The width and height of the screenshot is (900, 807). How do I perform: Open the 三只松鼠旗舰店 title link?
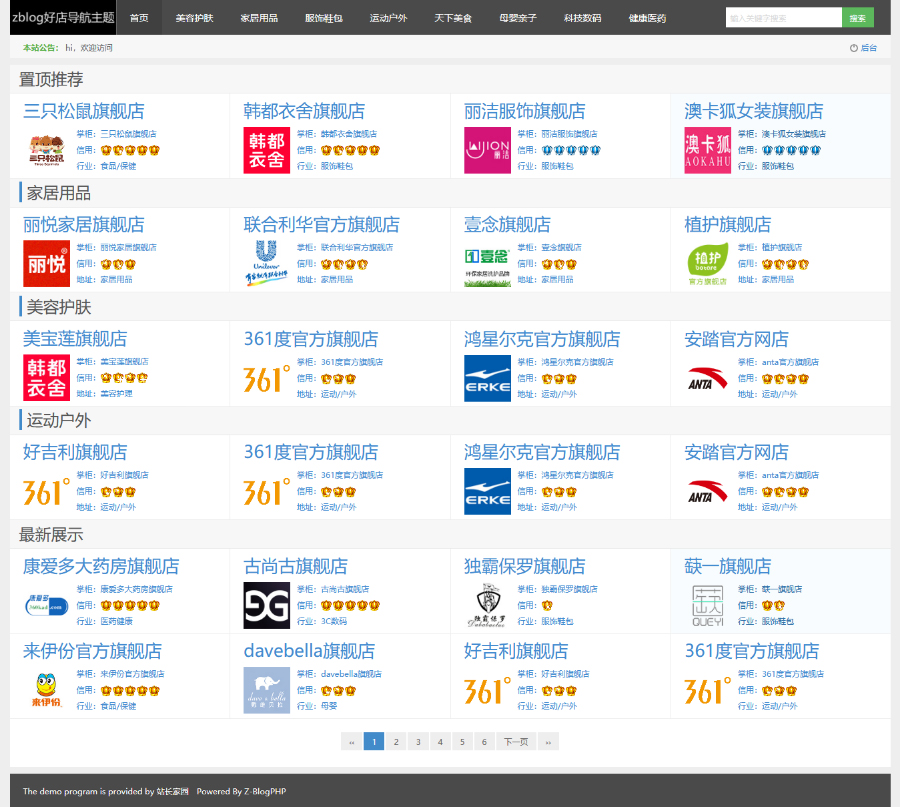click(x=84, y=111)
